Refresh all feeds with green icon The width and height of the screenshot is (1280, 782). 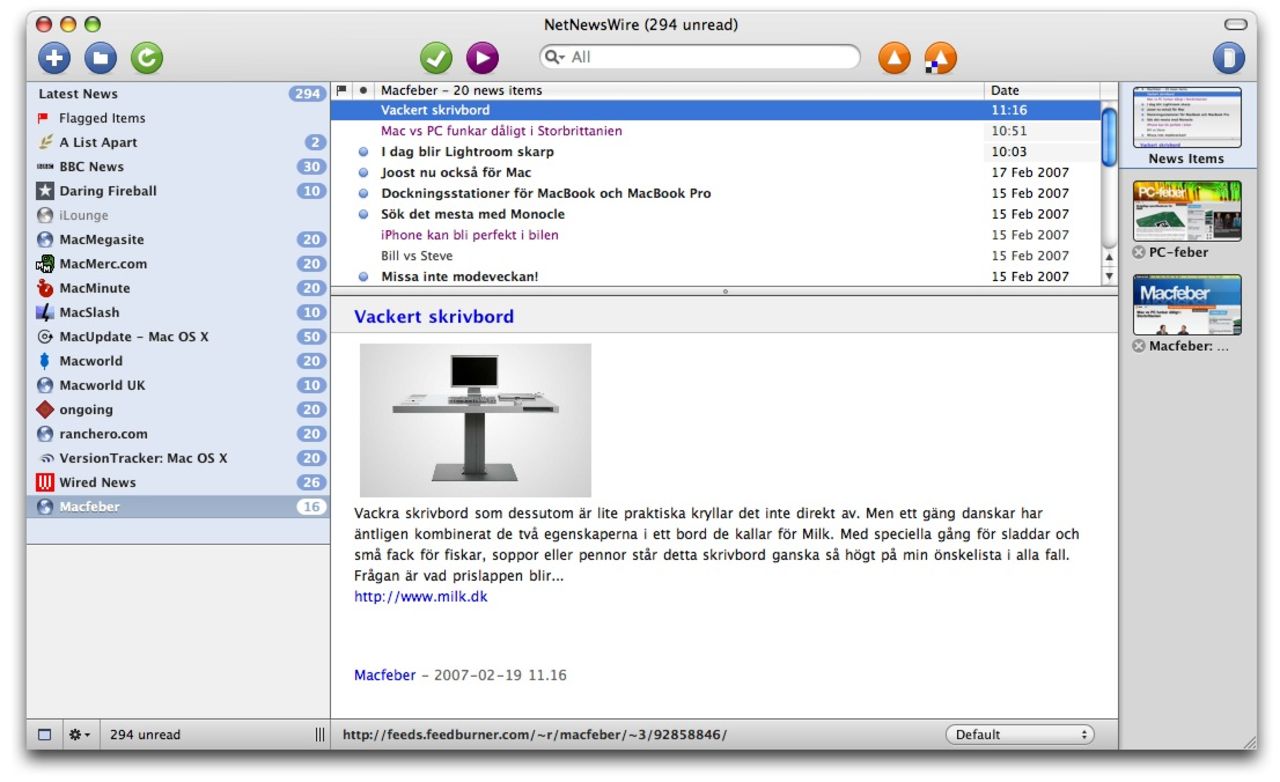point(146,58)
